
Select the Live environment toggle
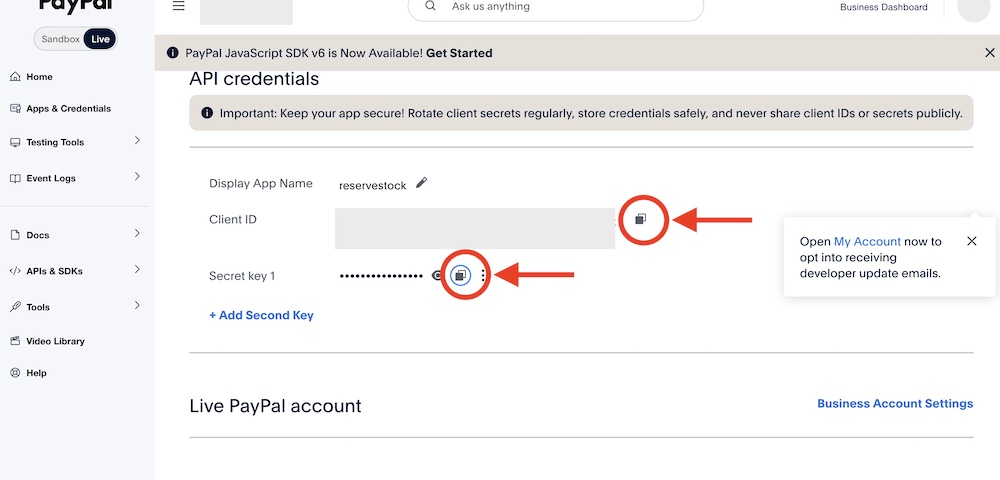click(x=100, y=39)
